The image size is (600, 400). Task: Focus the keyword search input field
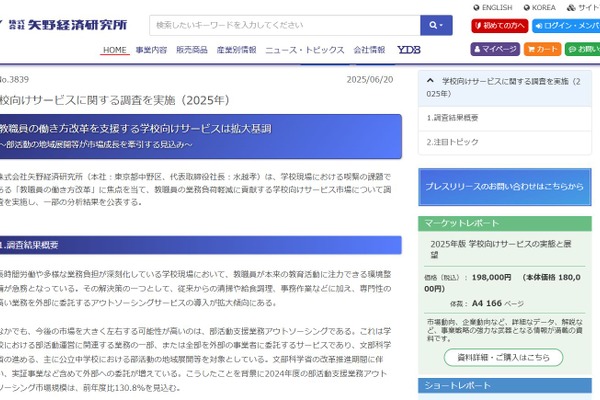[285, 25]
